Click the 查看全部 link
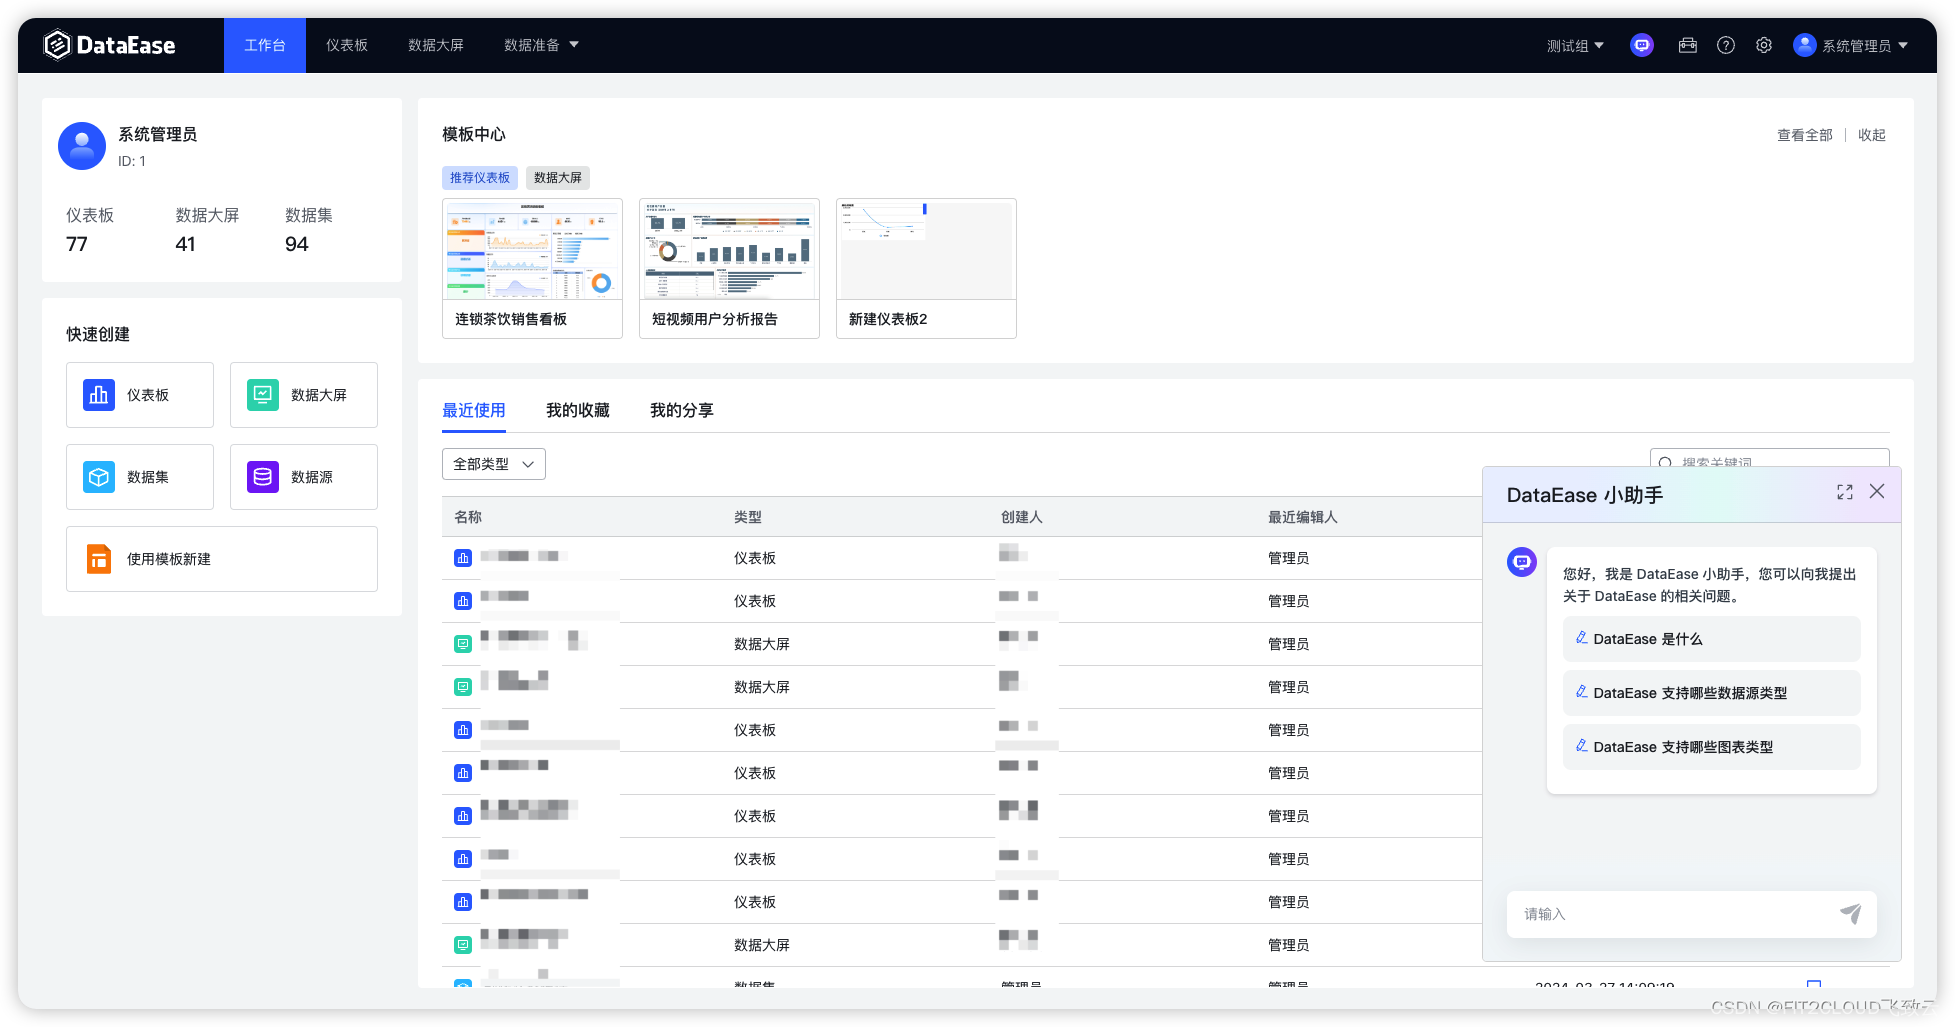This screenshot has width=1955, height=1027. click(1804, 134)
